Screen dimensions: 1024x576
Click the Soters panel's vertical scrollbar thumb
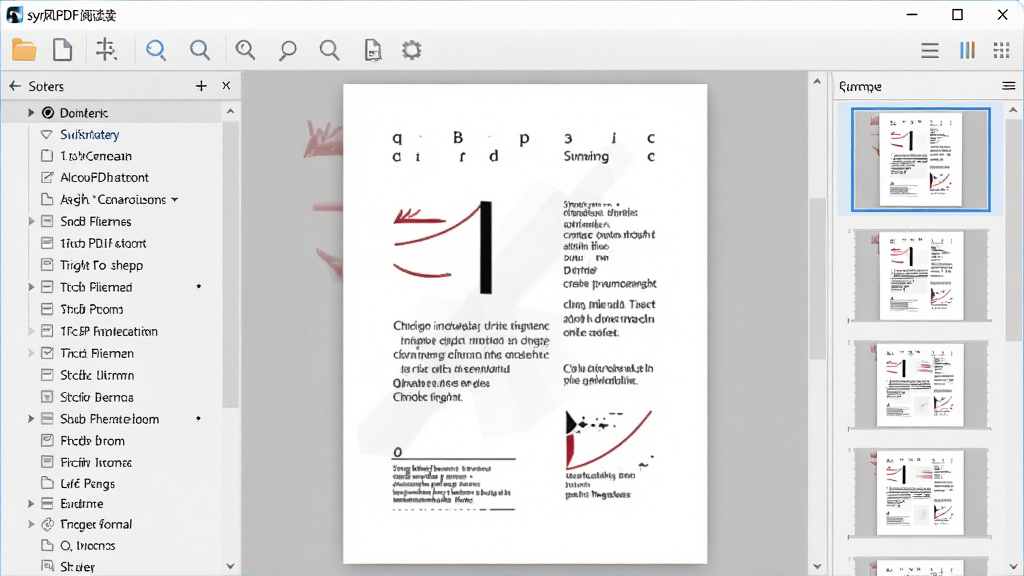(x=230, y=264)
